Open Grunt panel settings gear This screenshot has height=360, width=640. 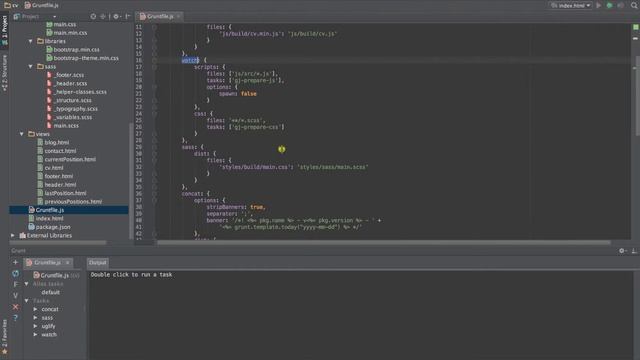[622, 251]
